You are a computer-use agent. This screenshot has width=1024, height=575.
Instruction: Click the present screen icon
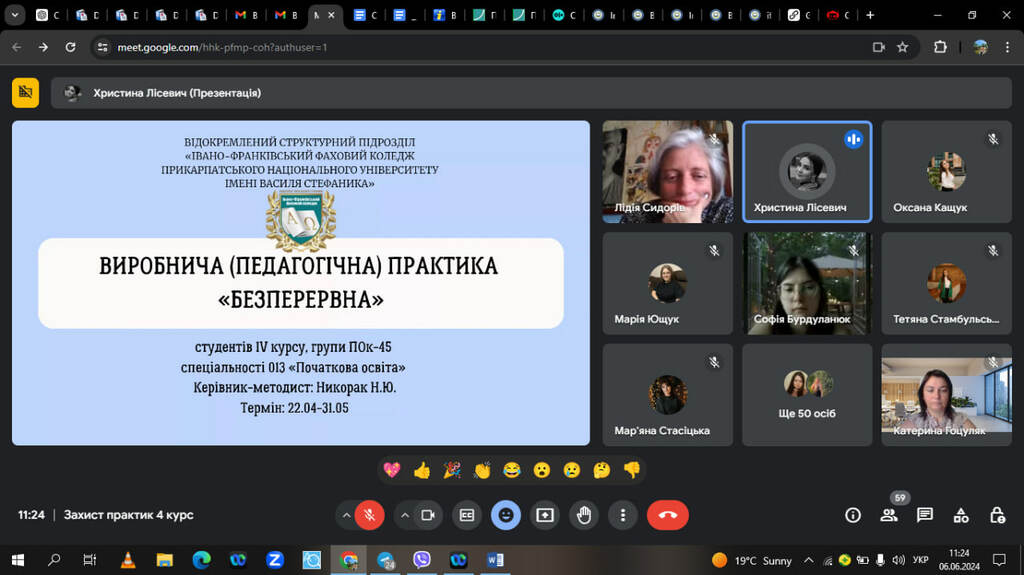tap(545, 515)
